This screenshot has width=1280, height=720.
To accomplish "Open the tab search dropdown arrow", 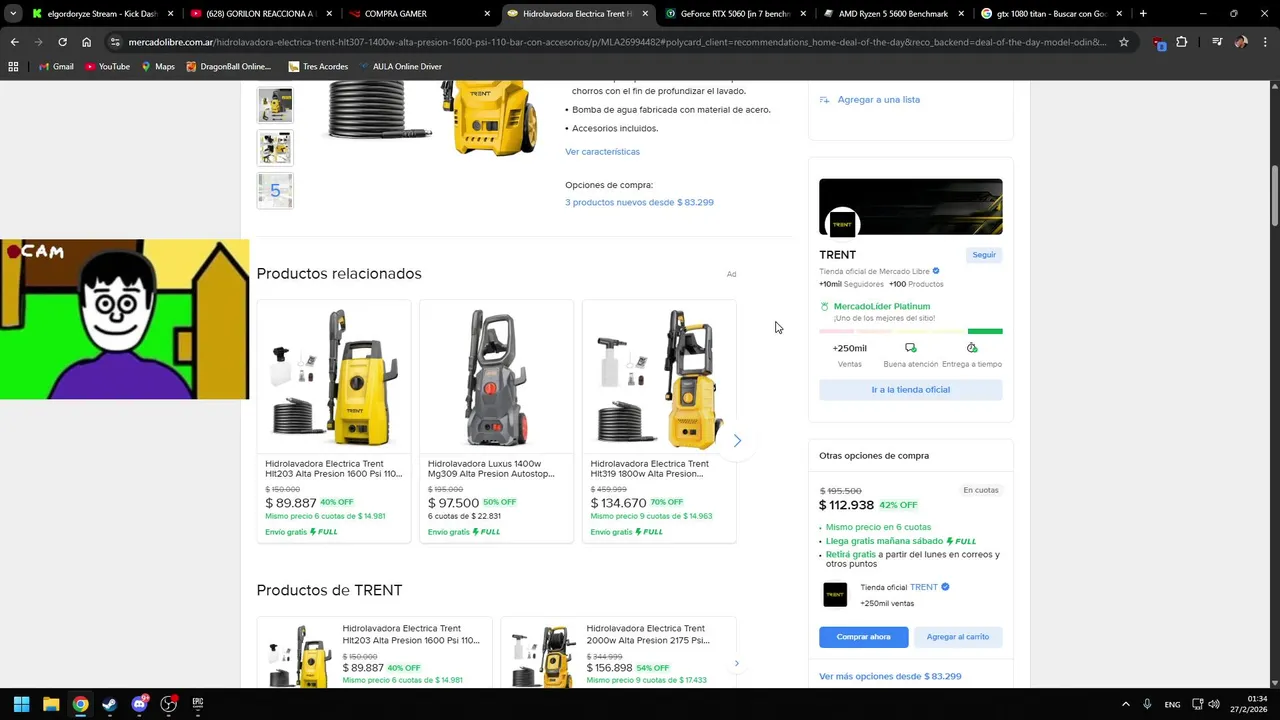I will click(13, 14).
